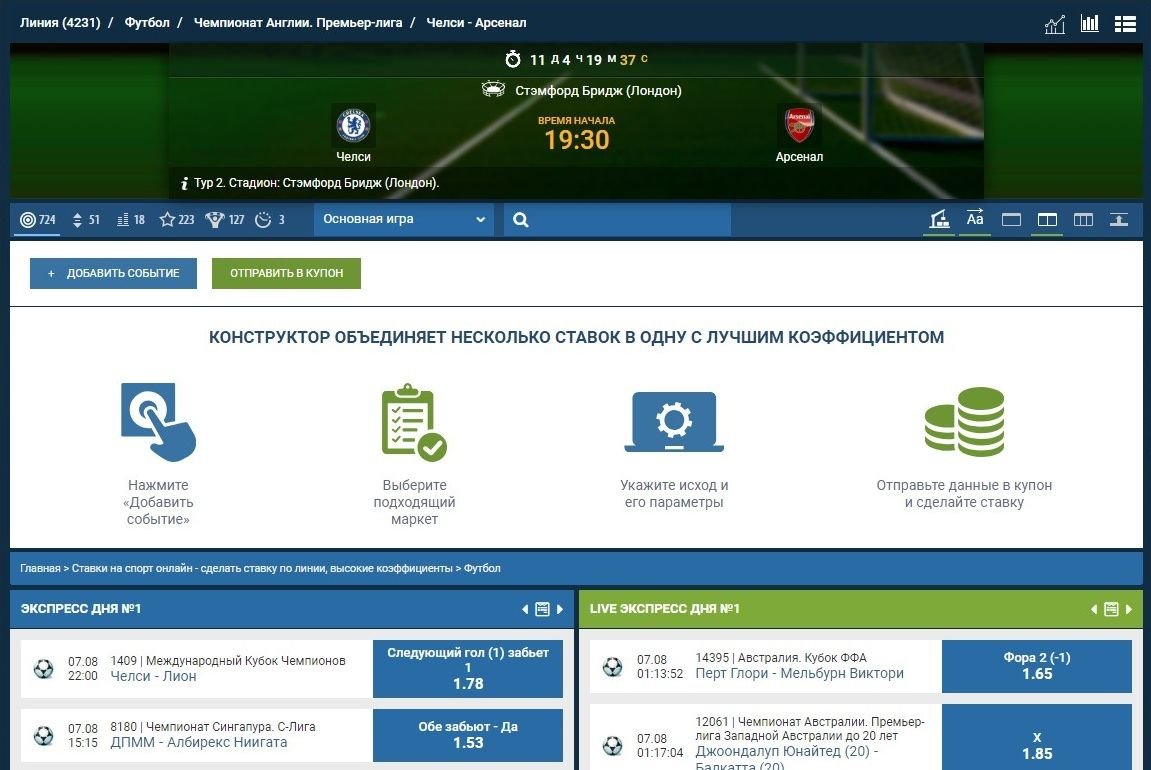Select Обе забьют - Да odds 1.53
Image resolution: width=1151 pixels, height=770 pixels.
(468, 735)
